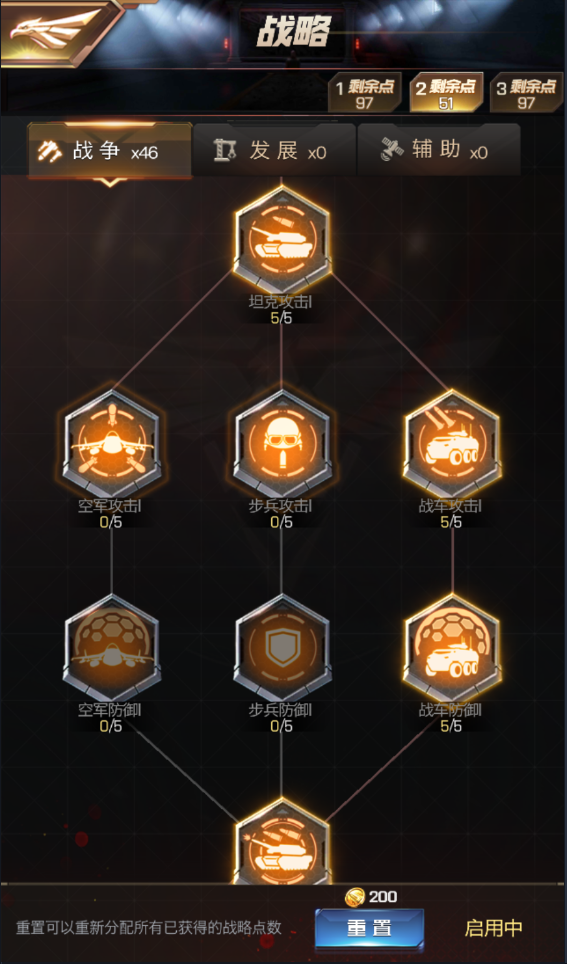Select the bottom tank firing skill node
Screen dimensions: 567x964
click(x=282, y=842)
